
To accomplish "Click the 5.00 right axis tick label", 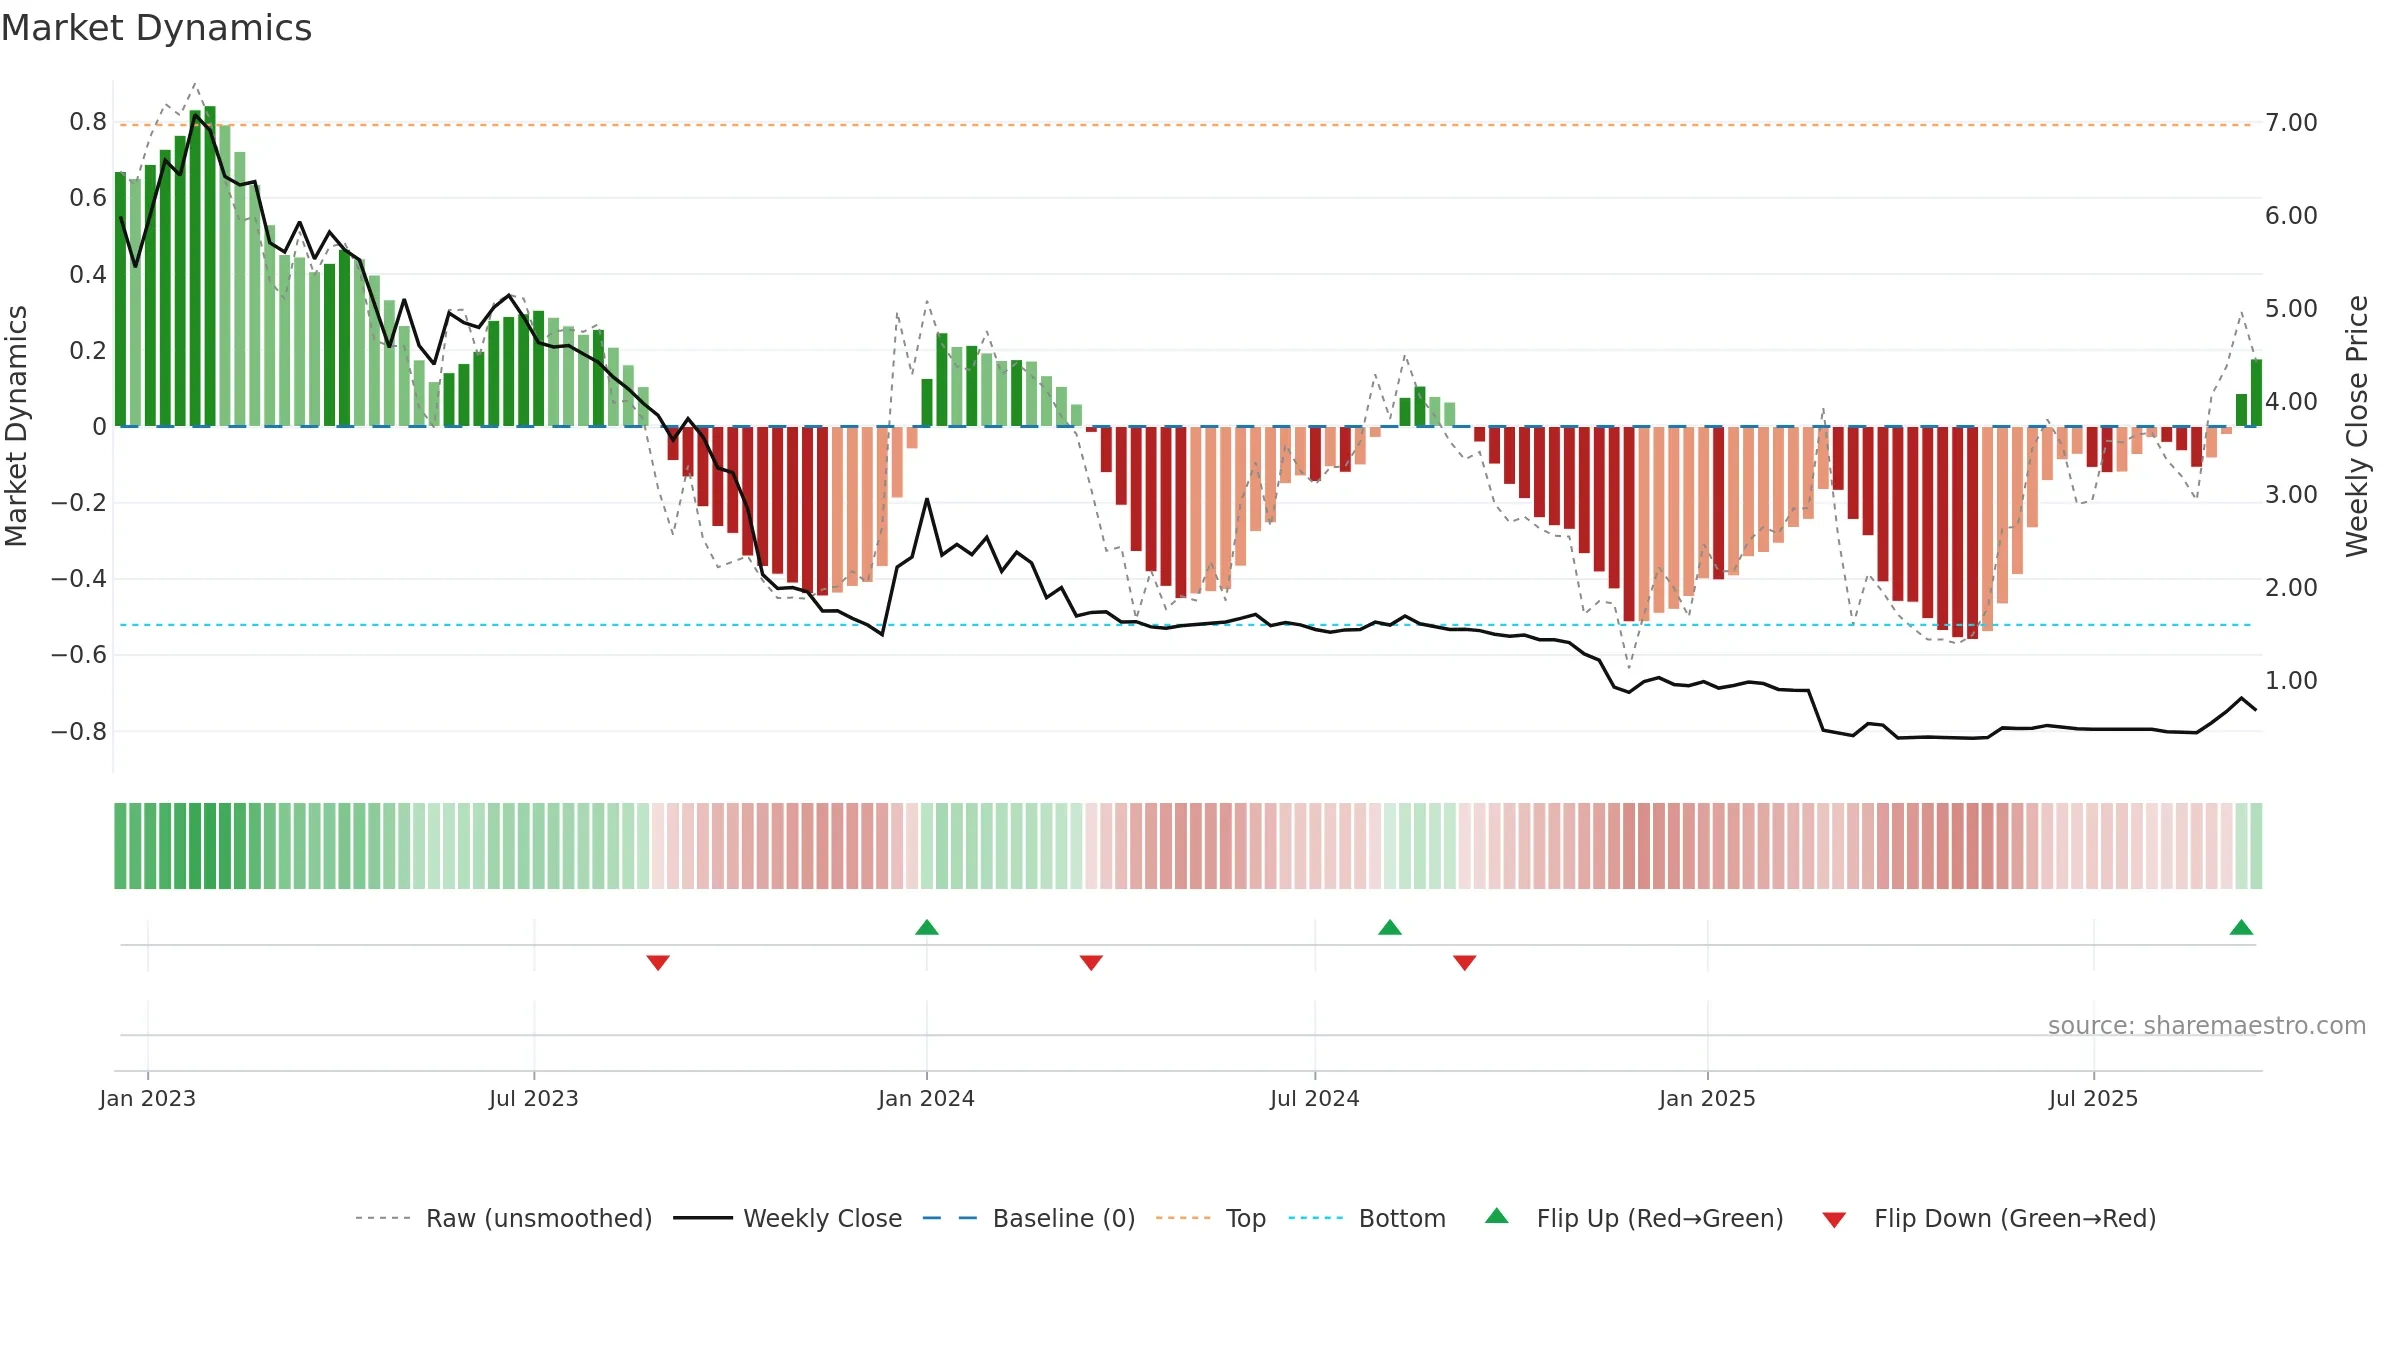I will coord(2291,309).
